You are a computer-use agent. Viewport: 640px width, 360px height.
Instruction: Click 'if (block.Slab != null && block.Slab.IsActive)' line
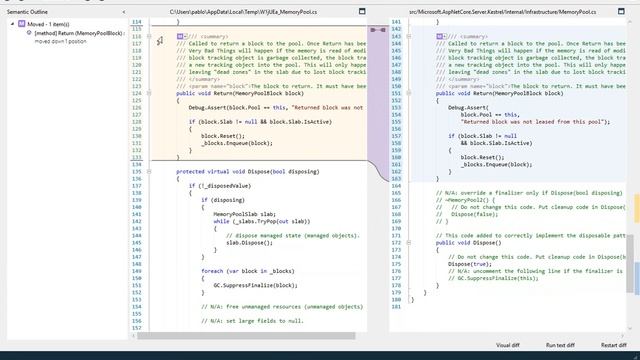point(260,122)
